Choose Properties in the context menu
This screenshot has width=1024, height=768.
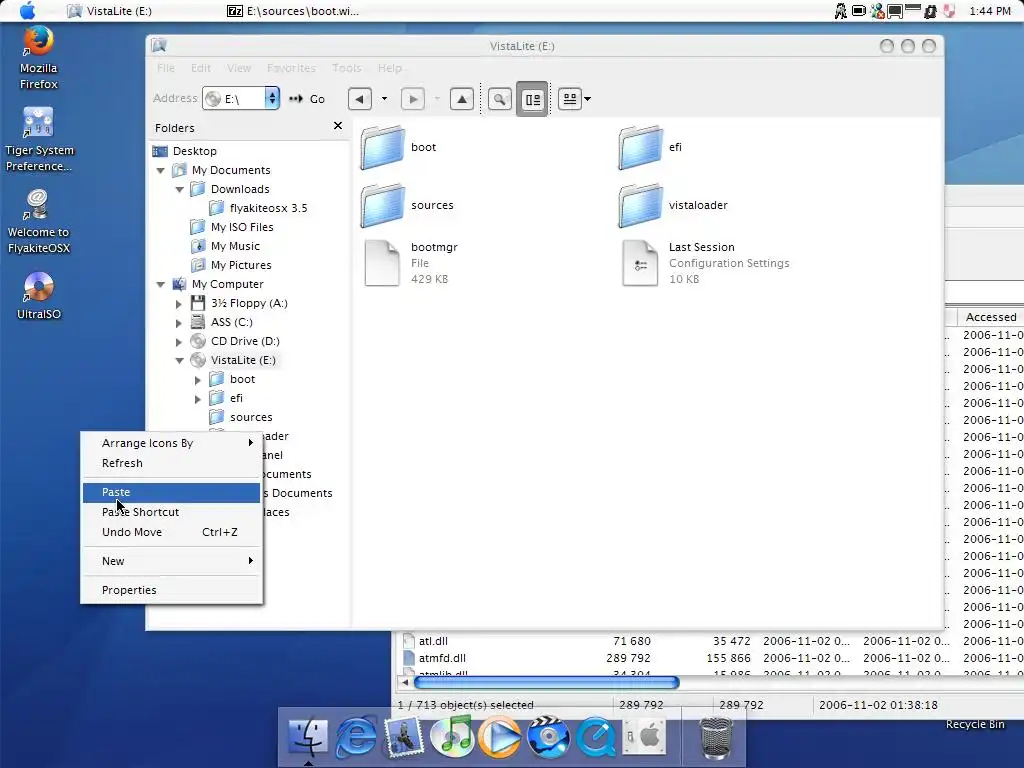point(171,590)
